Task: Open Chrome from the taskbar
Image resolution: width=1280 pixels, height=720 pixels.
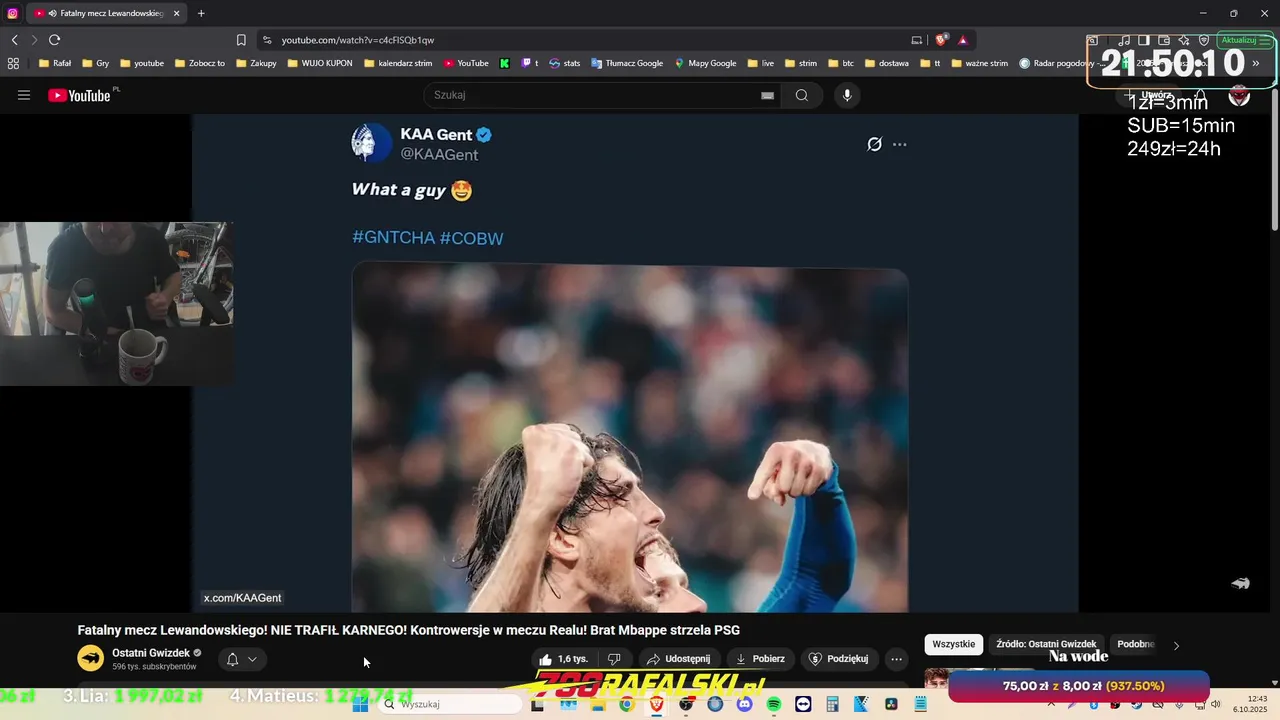Action: coord(626,704)
